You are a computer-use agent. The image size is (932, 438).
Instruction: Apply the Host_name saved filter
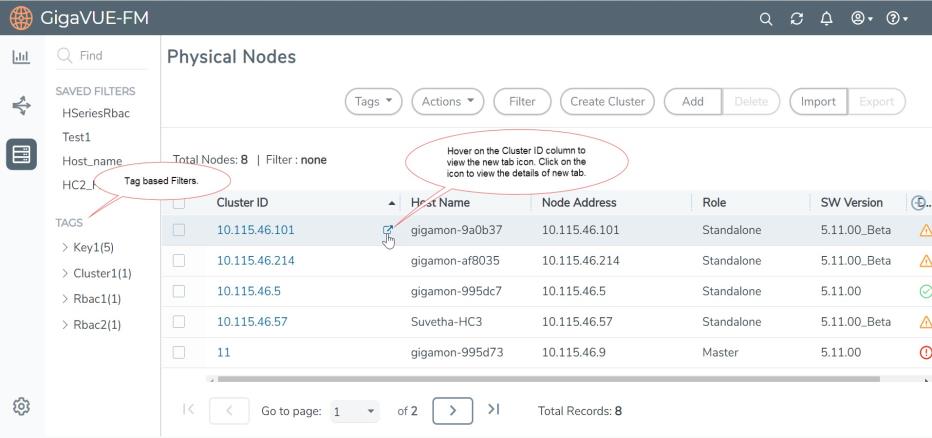point(92,161)
